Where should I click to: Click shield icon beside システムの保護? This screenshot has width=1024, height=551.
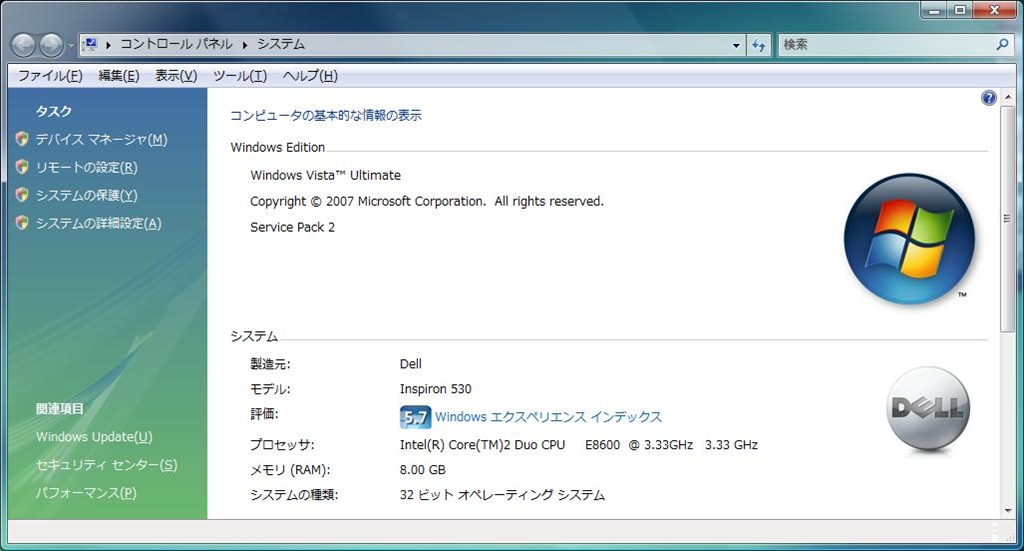coord(22,195)
